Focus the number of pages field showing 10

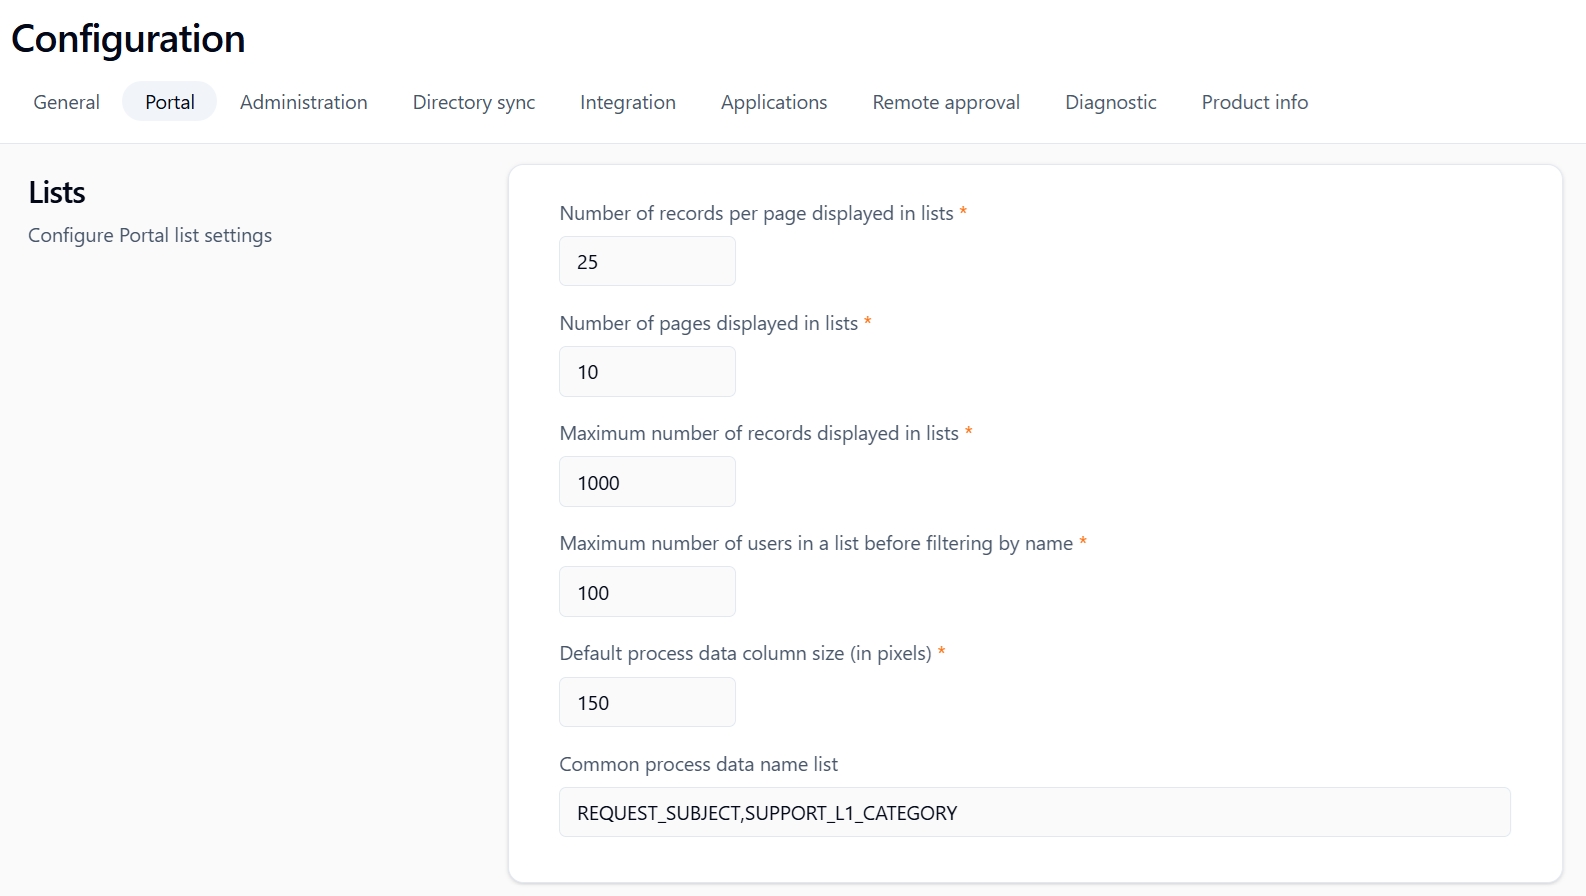647,372
